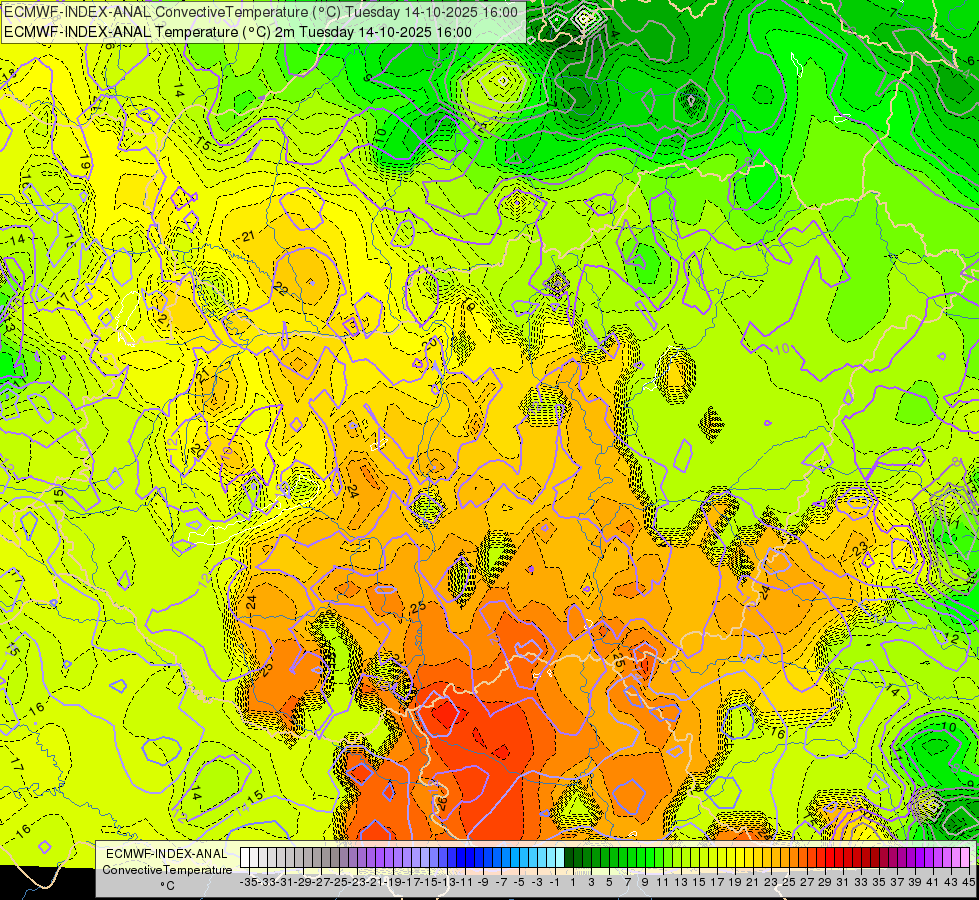
Task: Click the 18 contour label mid-map
Action: (468, 305)
